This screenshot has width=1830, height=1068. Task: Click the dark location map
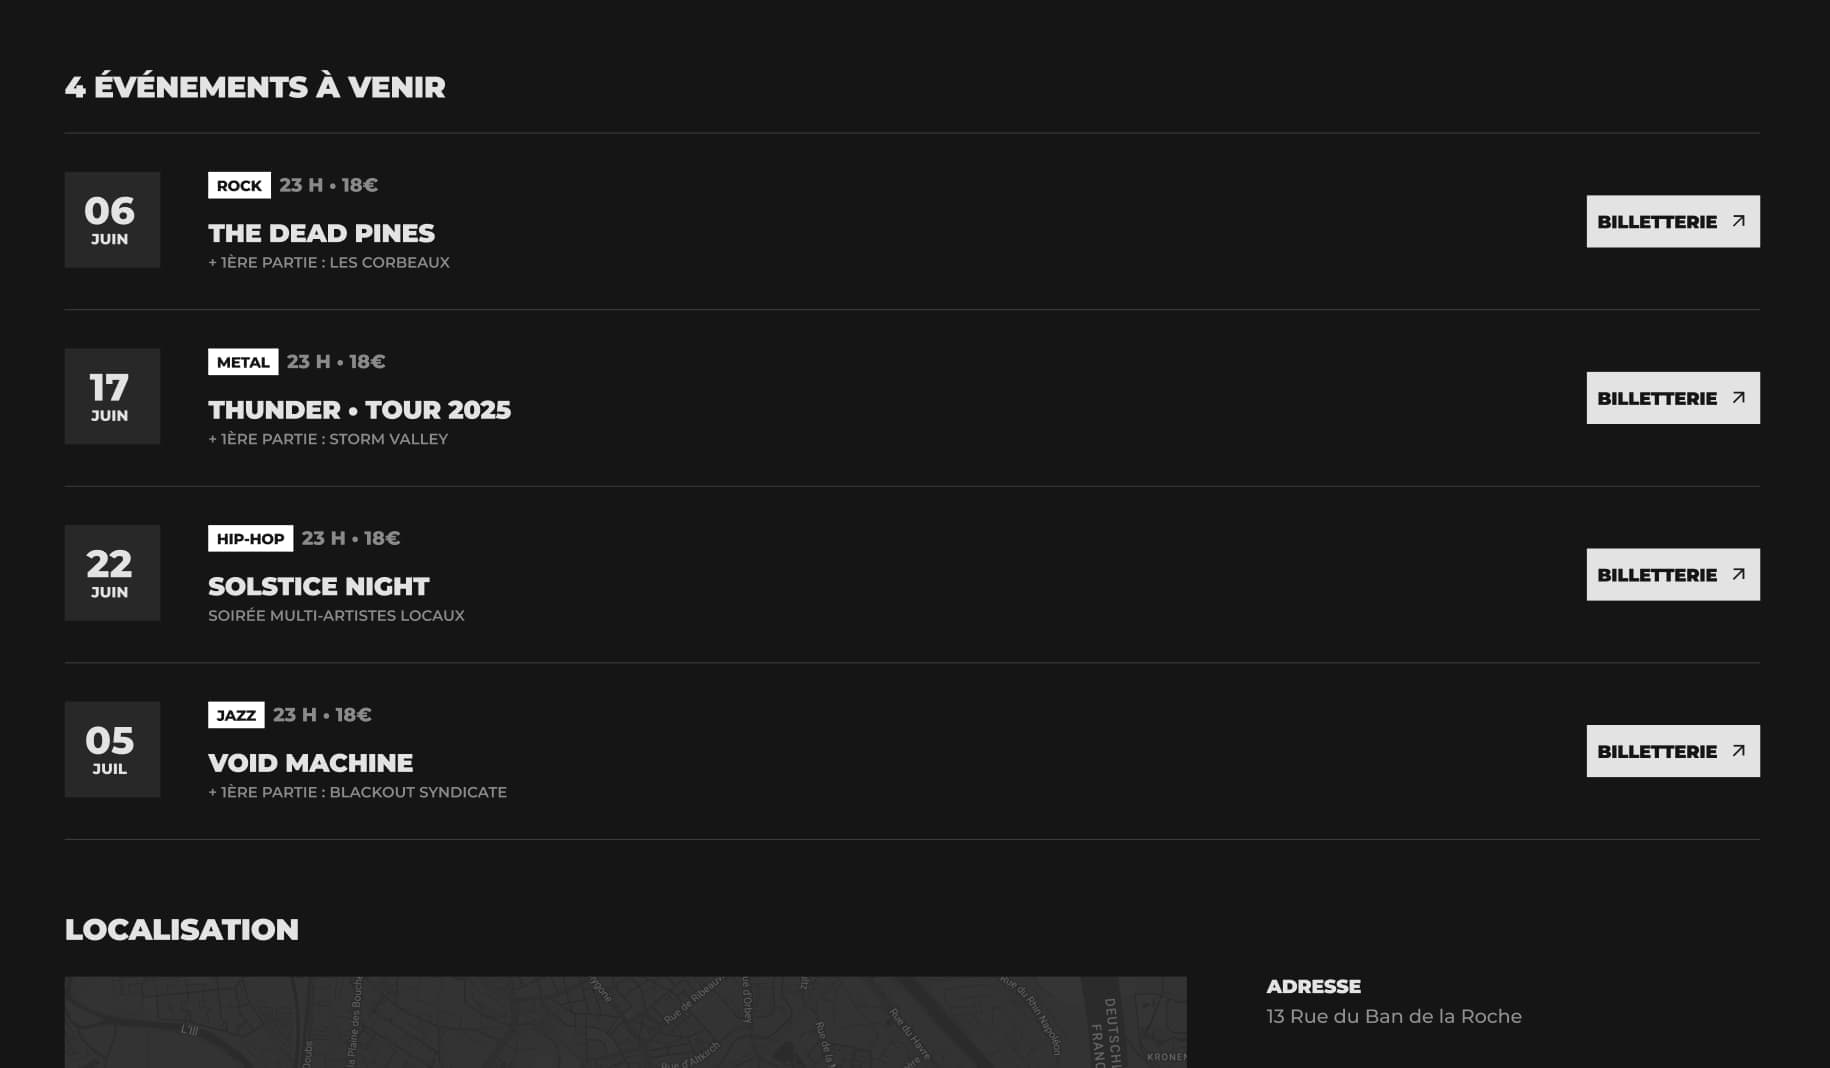pos(626,1022)
